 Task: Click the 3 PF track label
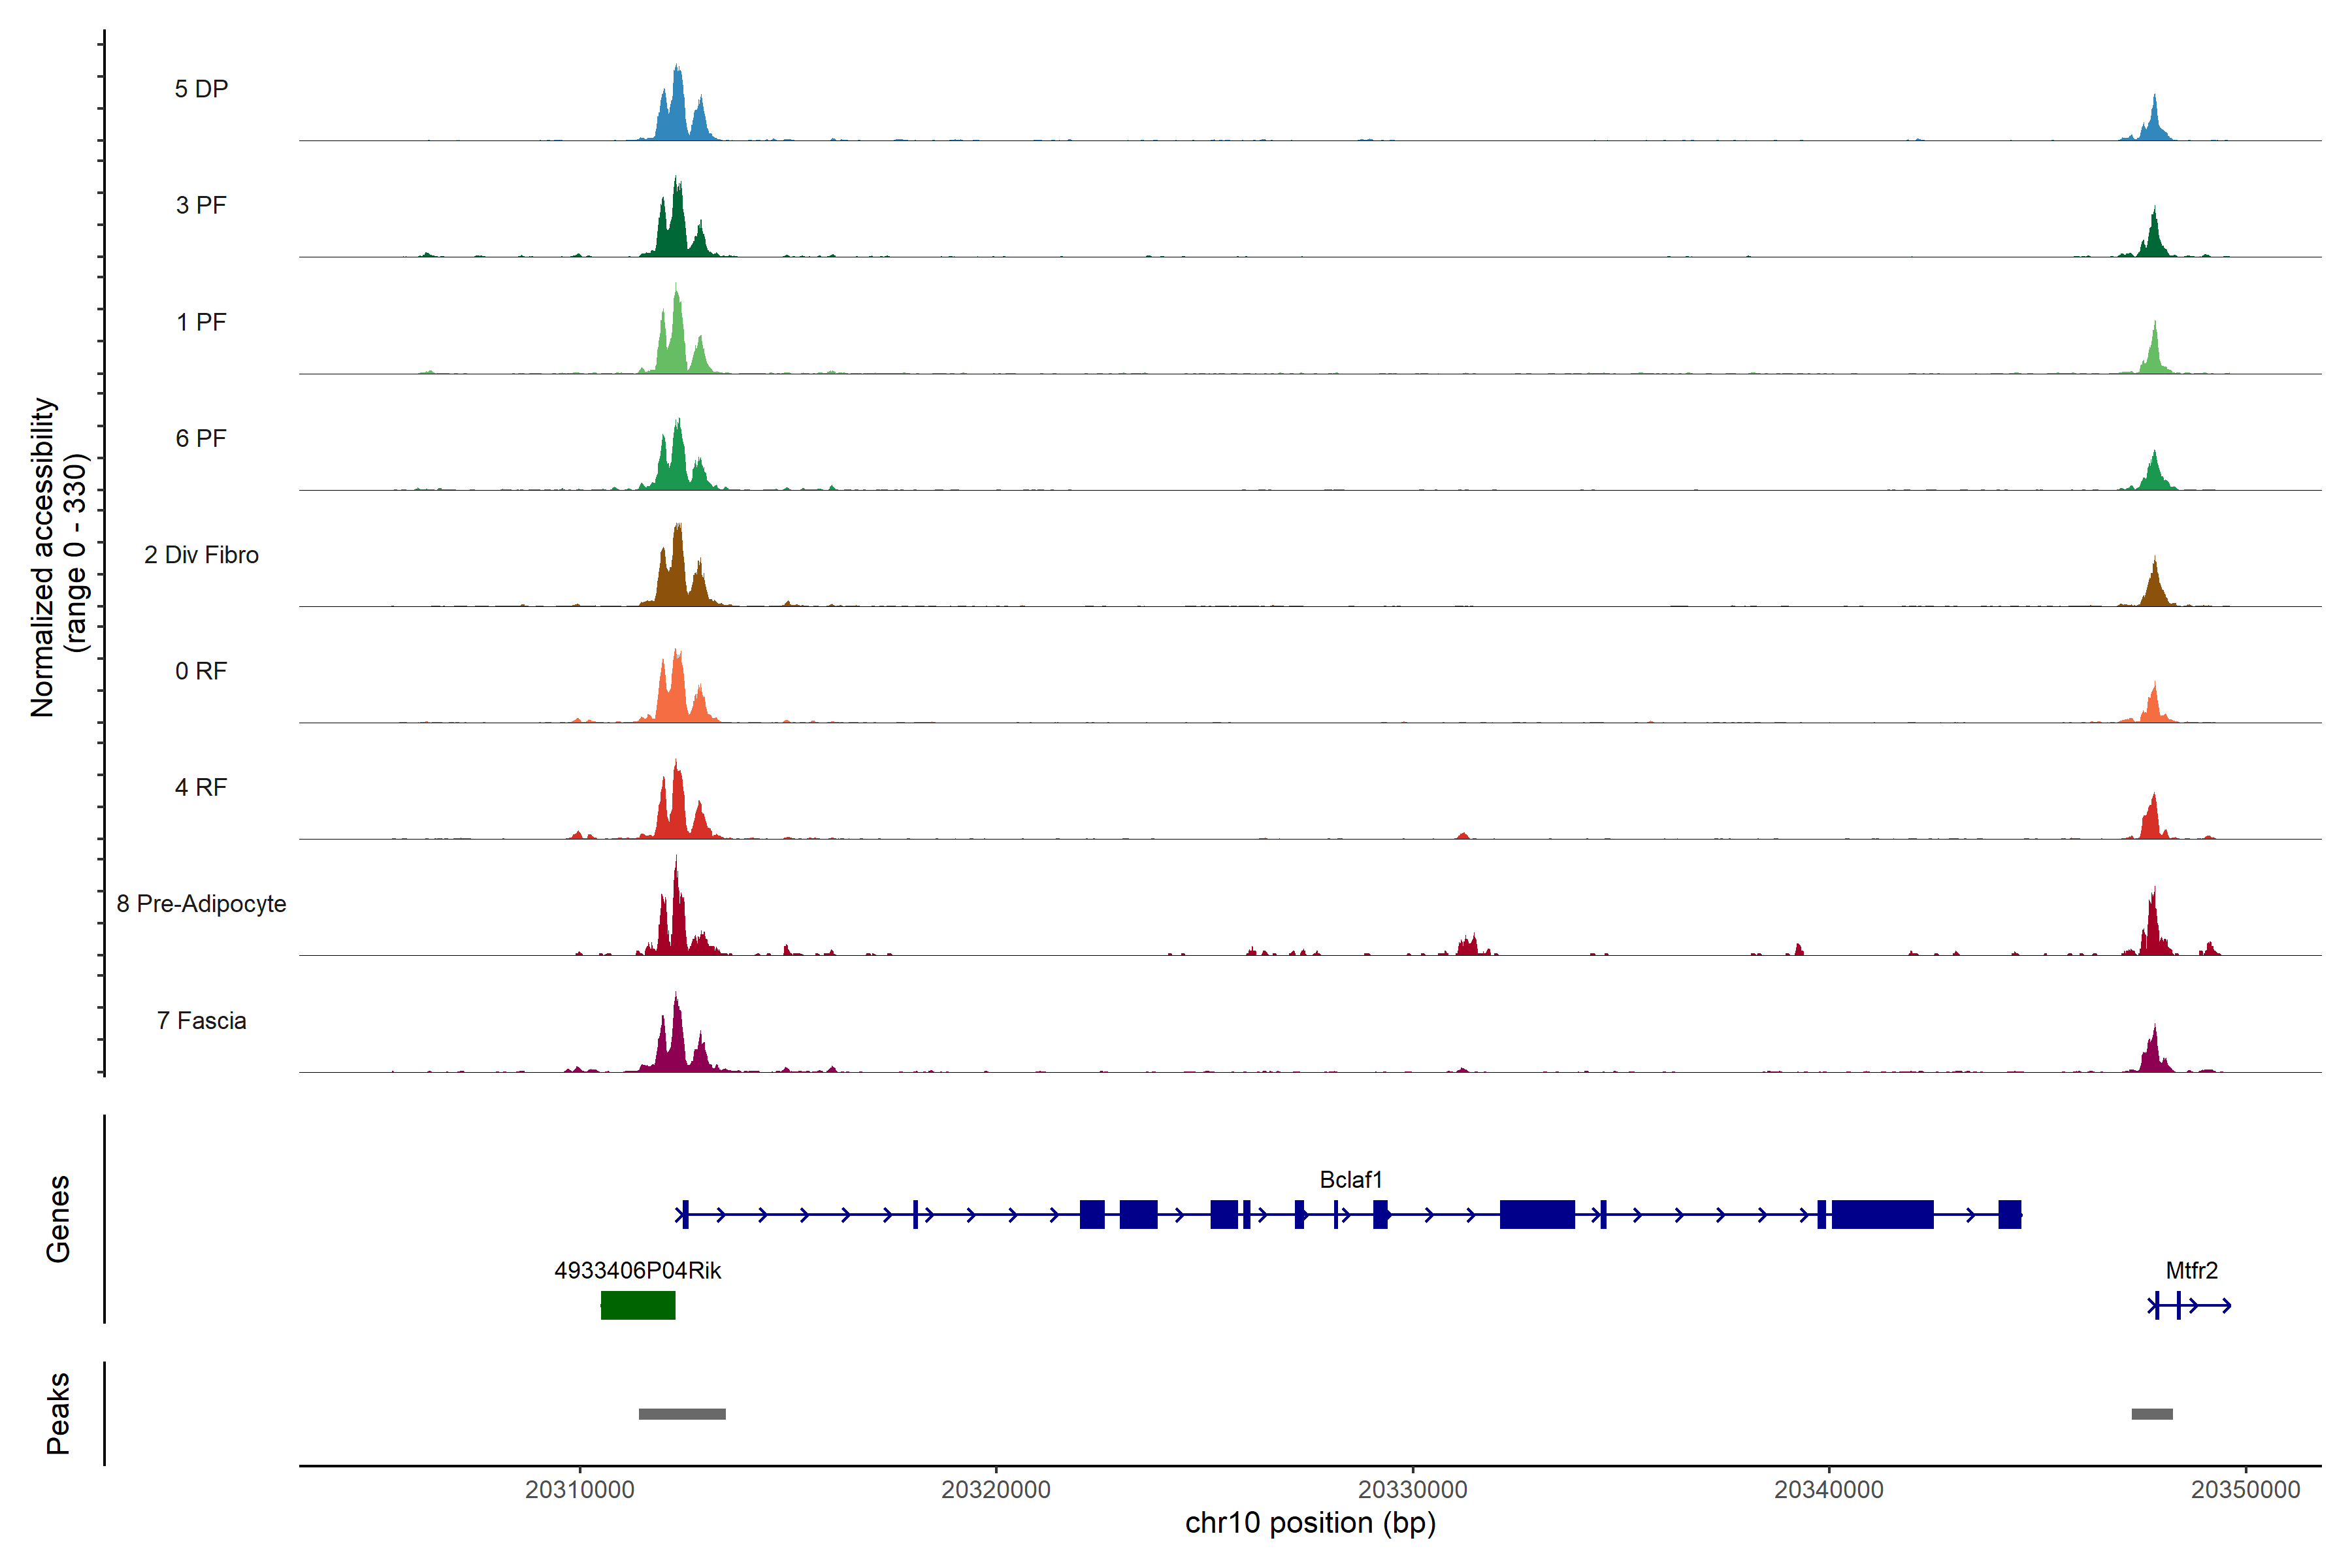pos(201,205)
